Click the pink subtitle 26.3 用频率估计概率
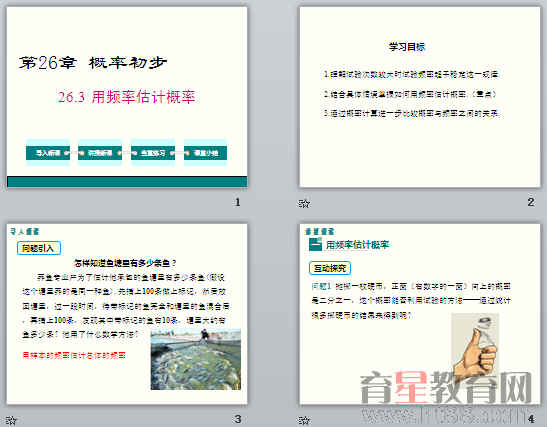 pos(126,97)
